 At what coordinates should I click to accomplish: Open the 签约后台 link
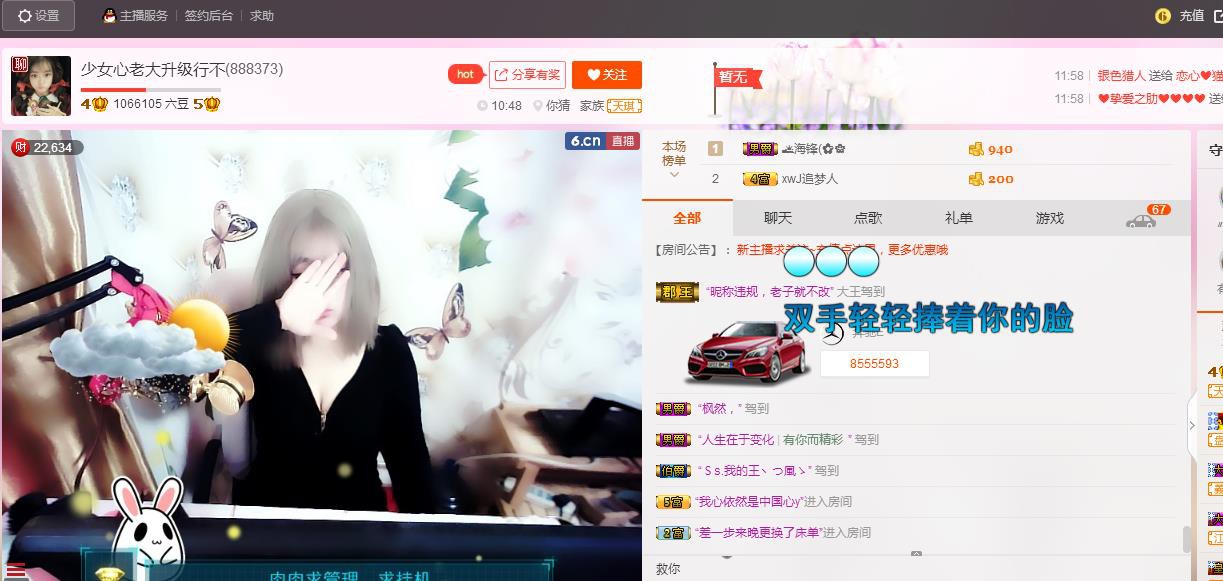click(208, 16)
